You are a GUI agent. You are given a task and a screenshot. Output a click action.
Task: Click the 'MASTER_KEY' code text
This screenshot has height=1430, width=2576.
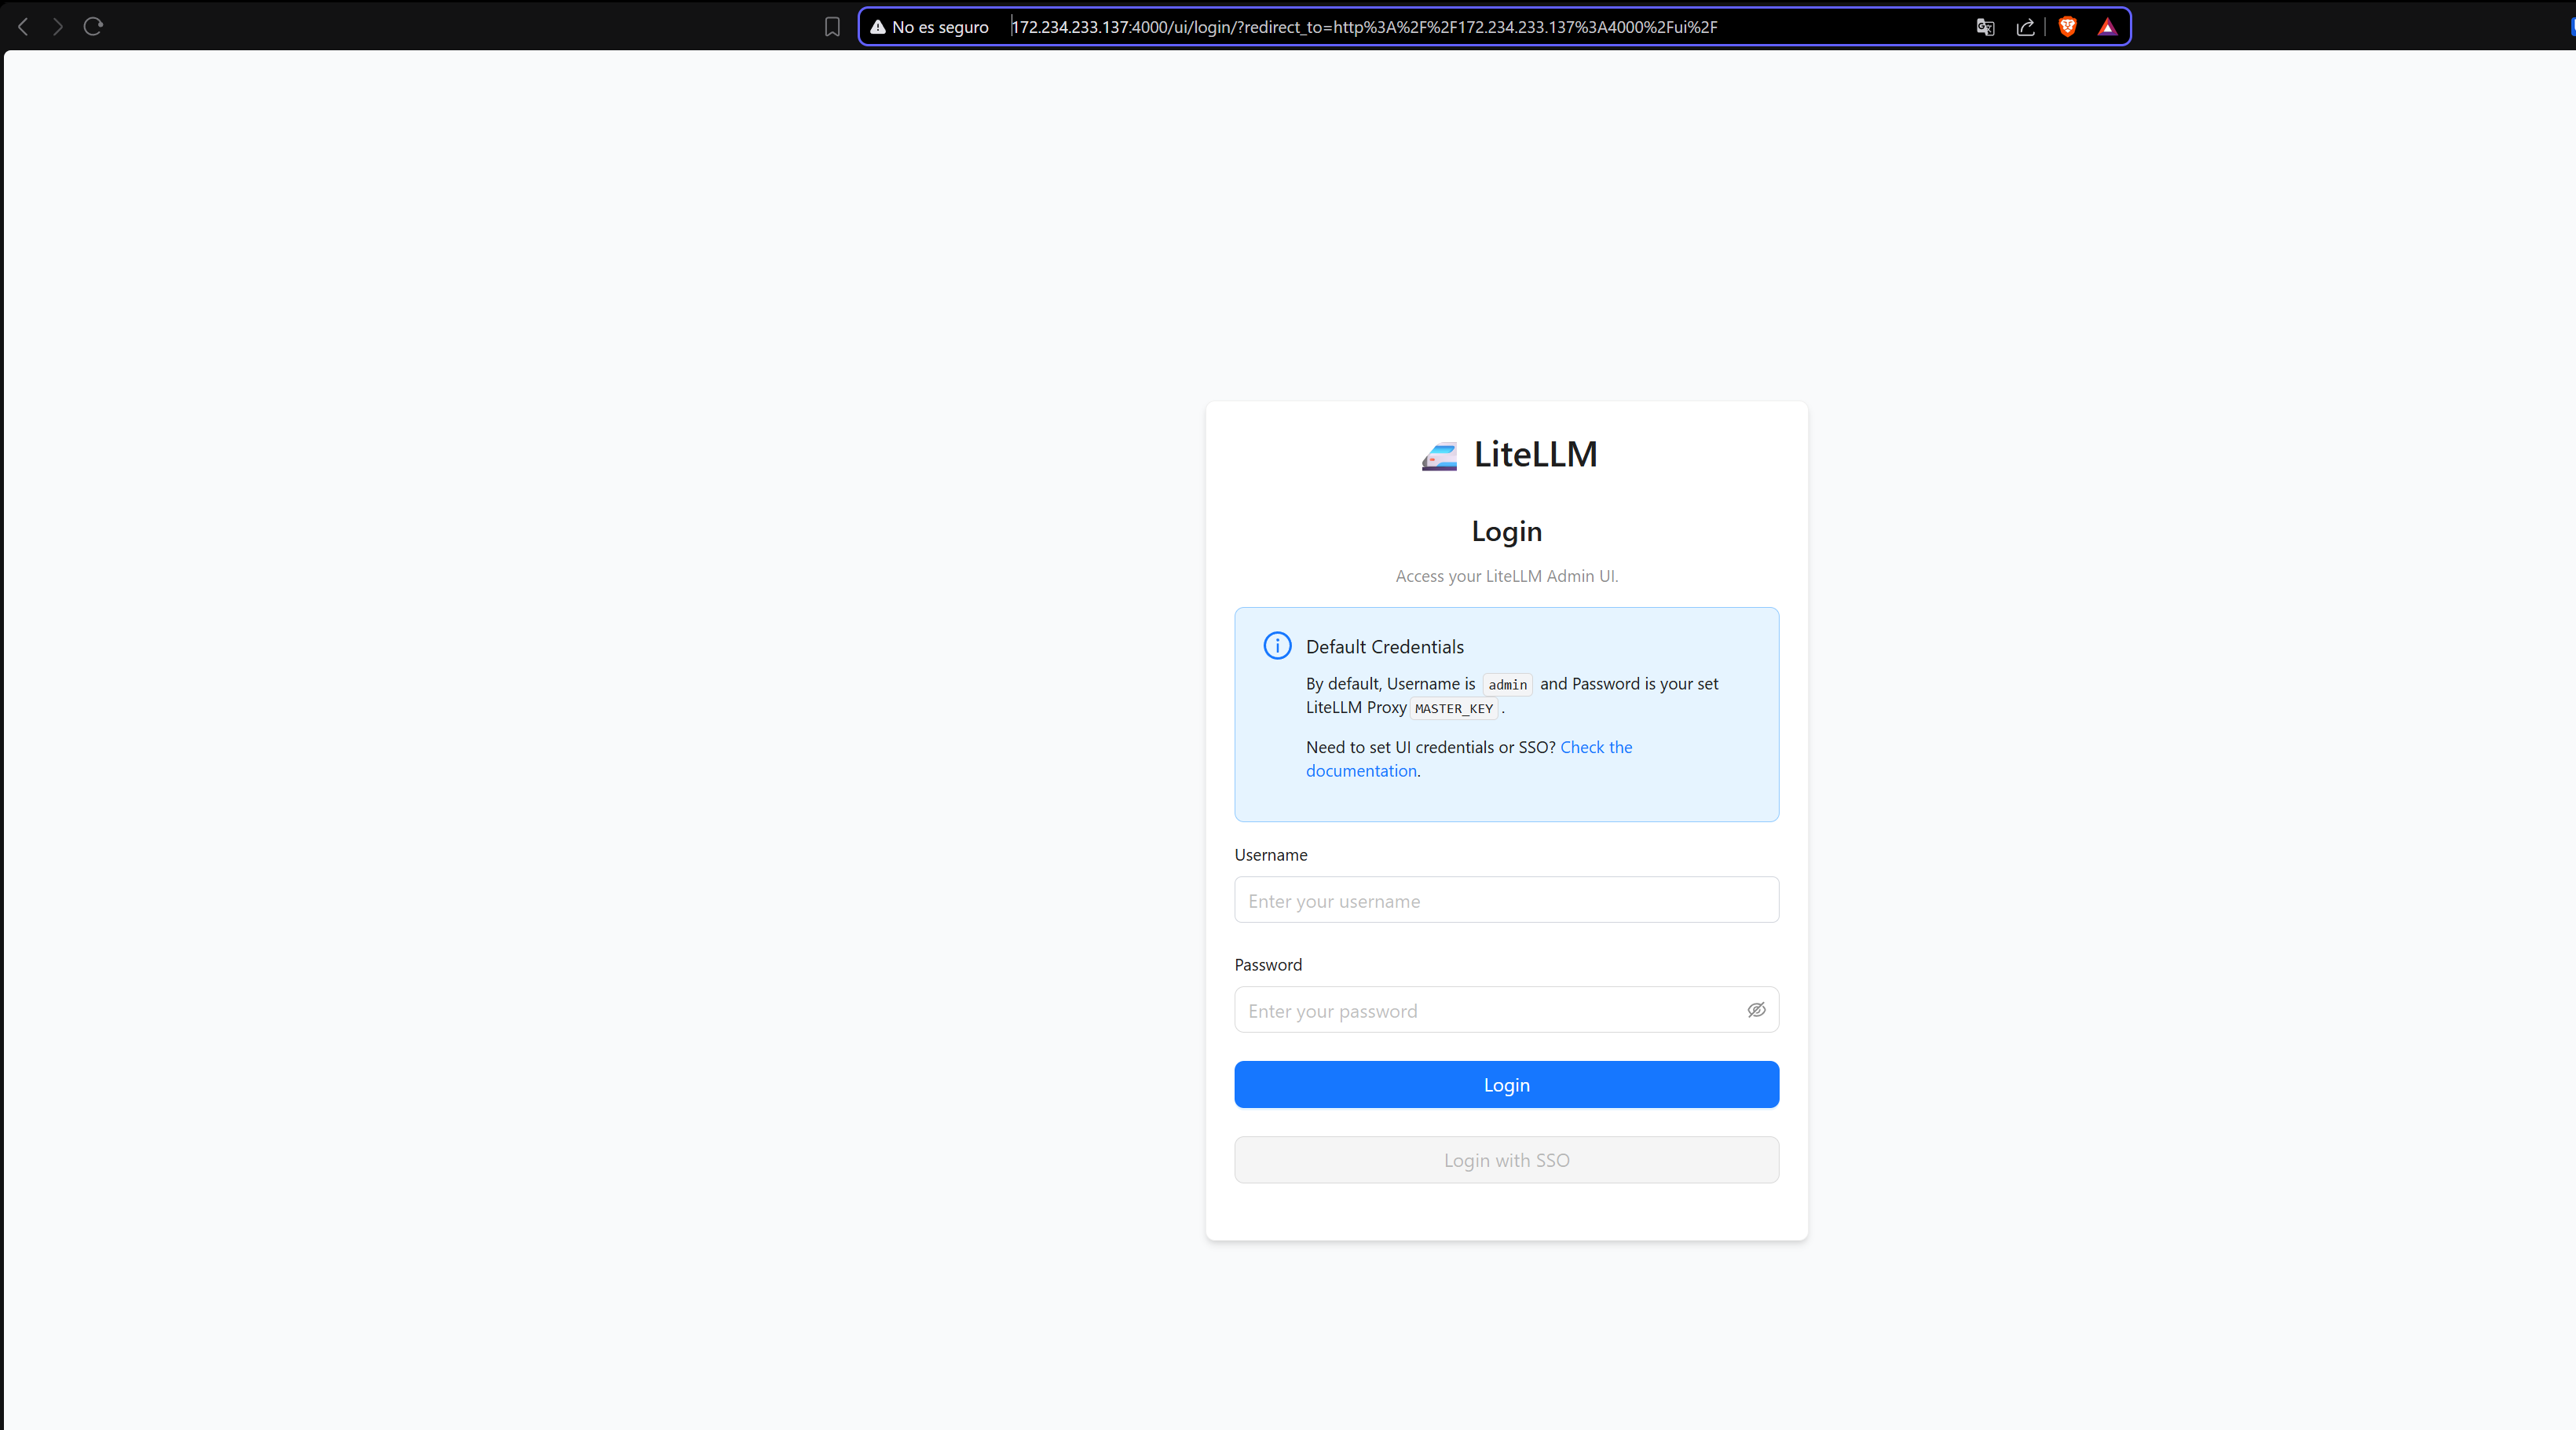pyautogui.click(x=1453, y=709)
